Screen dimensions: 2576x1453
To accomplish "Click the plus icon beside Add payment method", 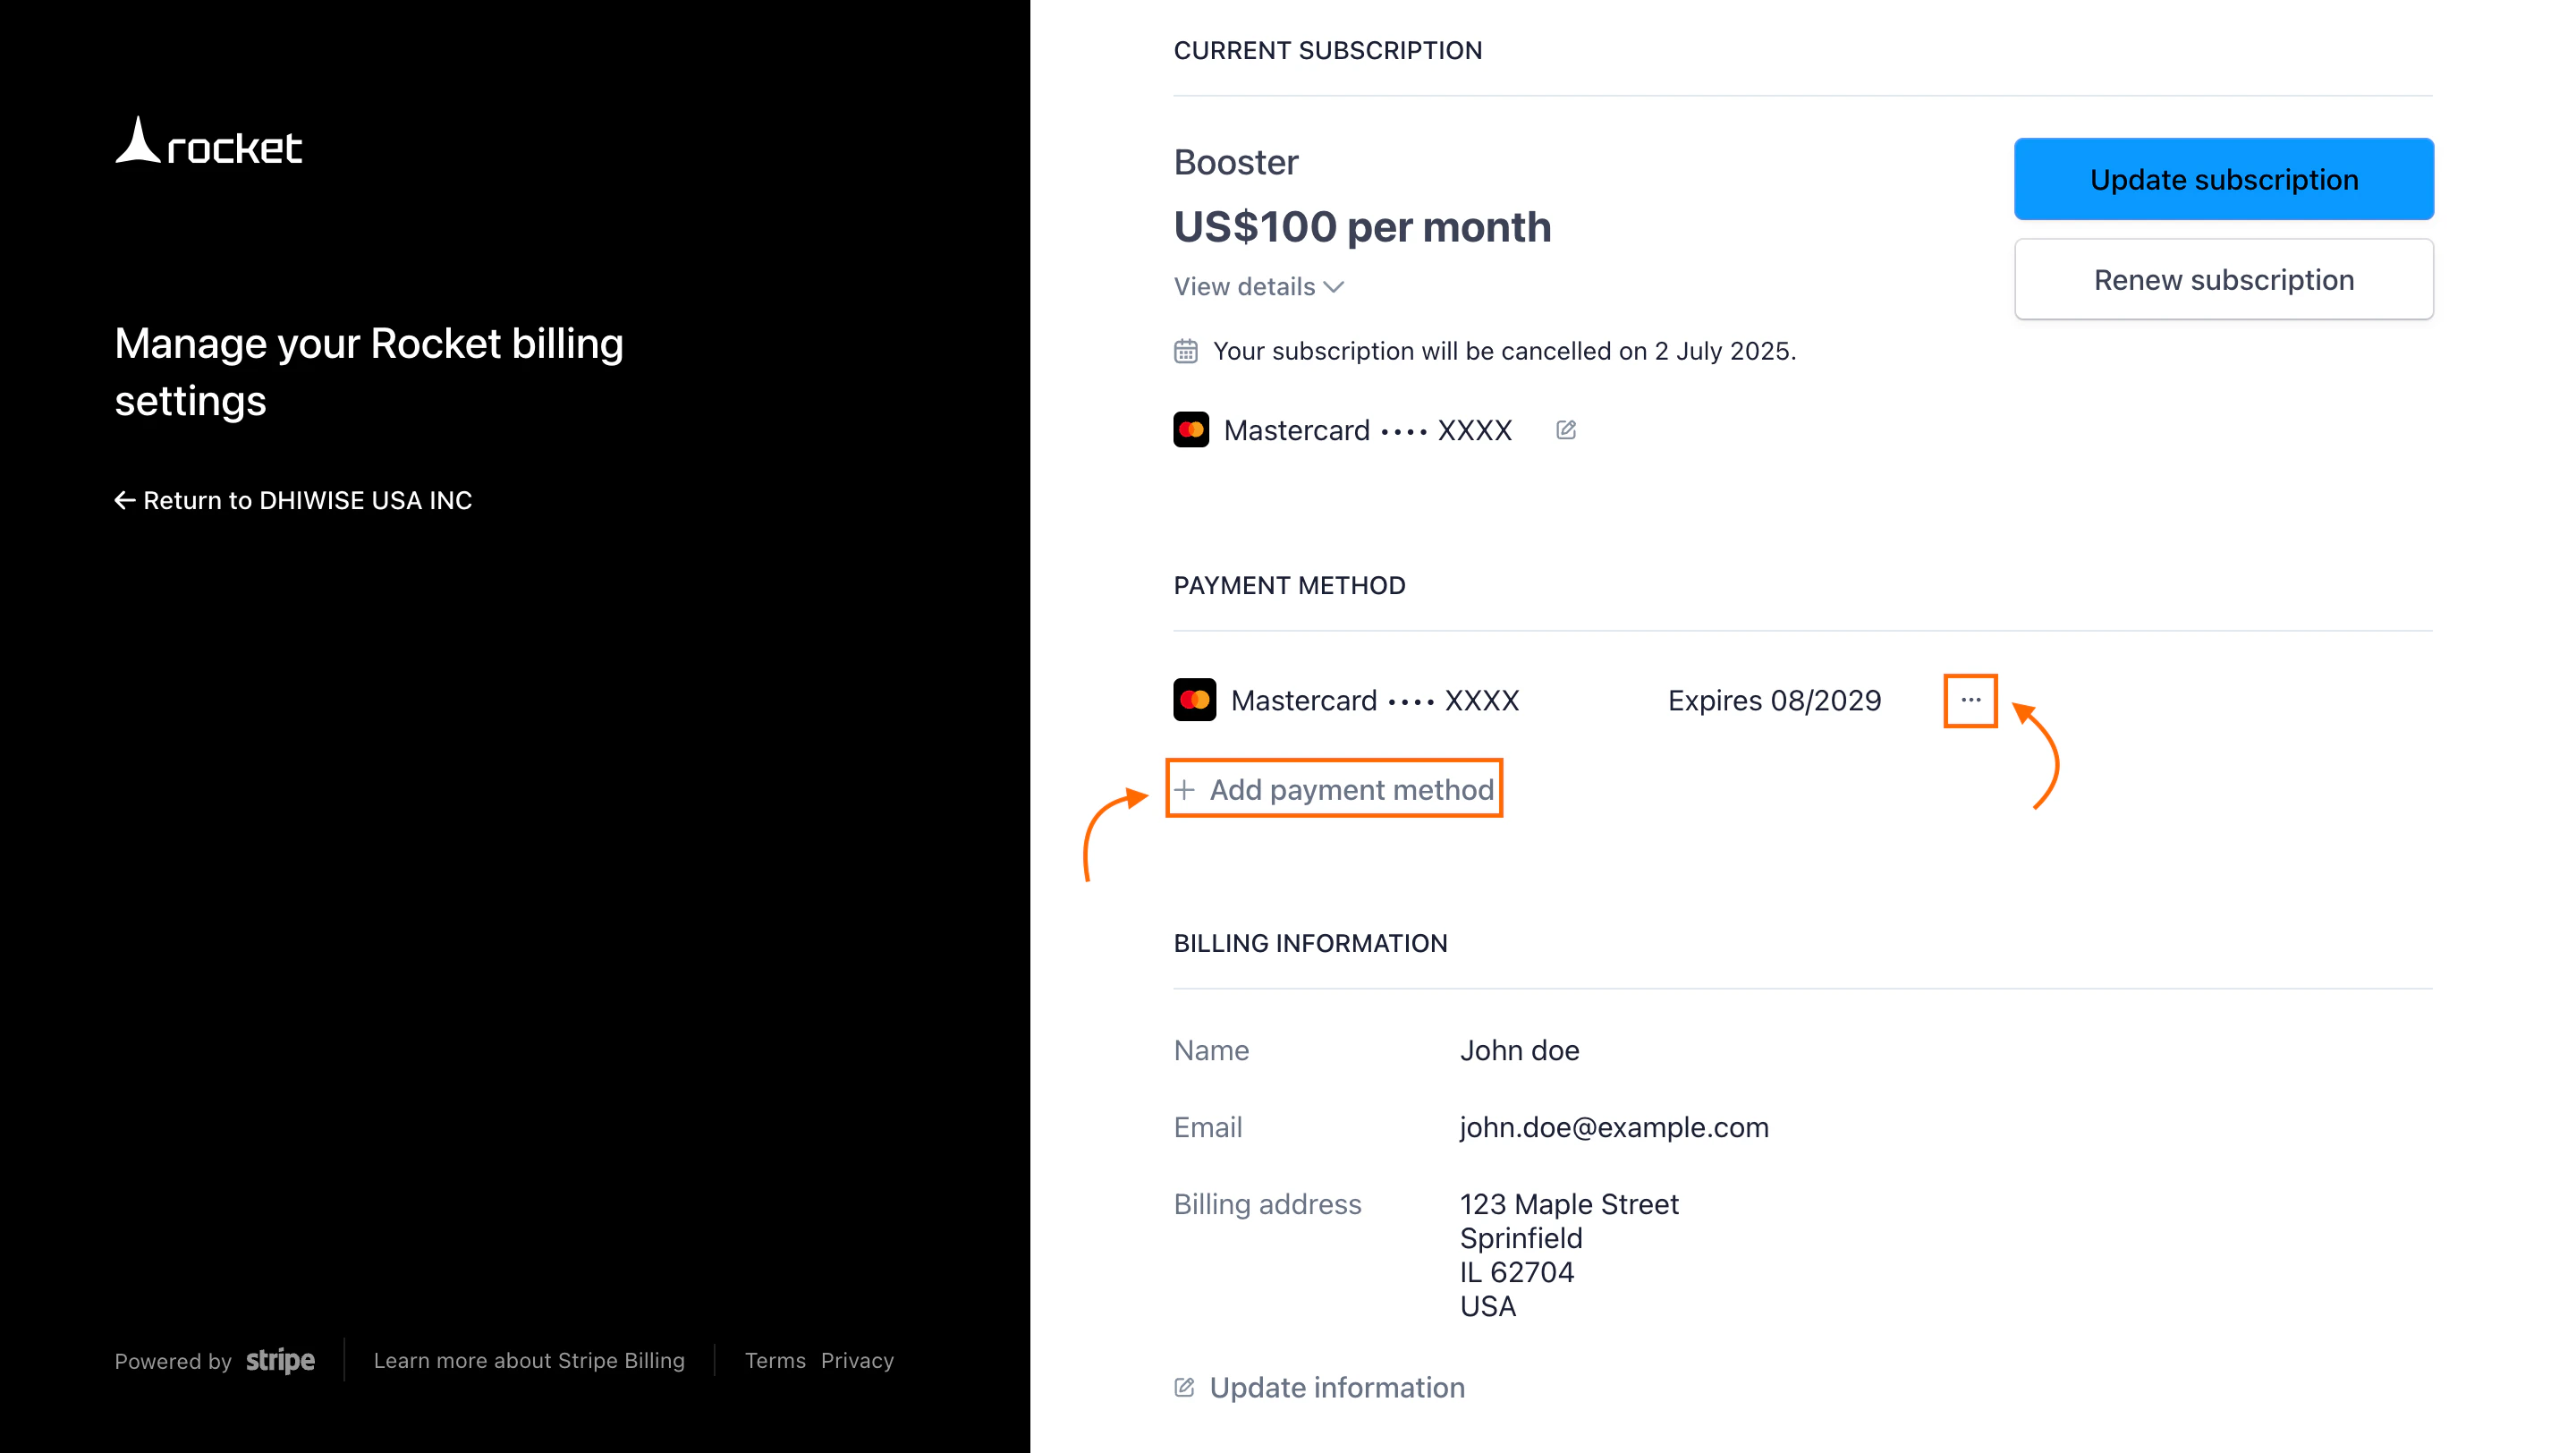I will click(x=1186, y=789).
